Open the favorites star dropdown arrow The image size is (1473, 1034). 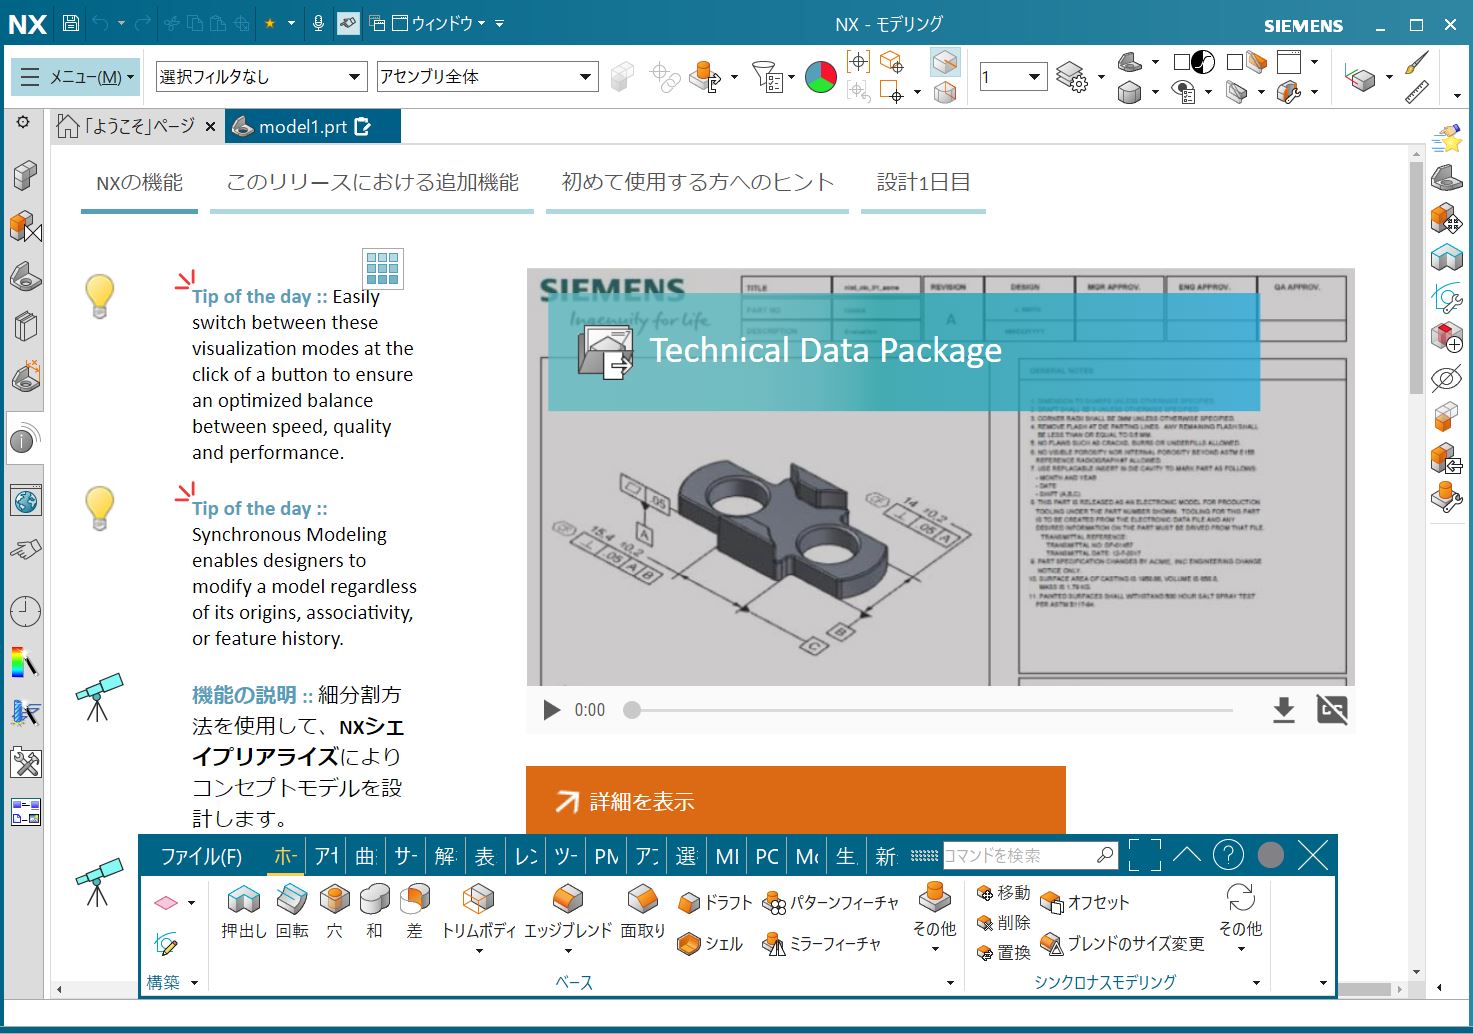click(291, 22)
